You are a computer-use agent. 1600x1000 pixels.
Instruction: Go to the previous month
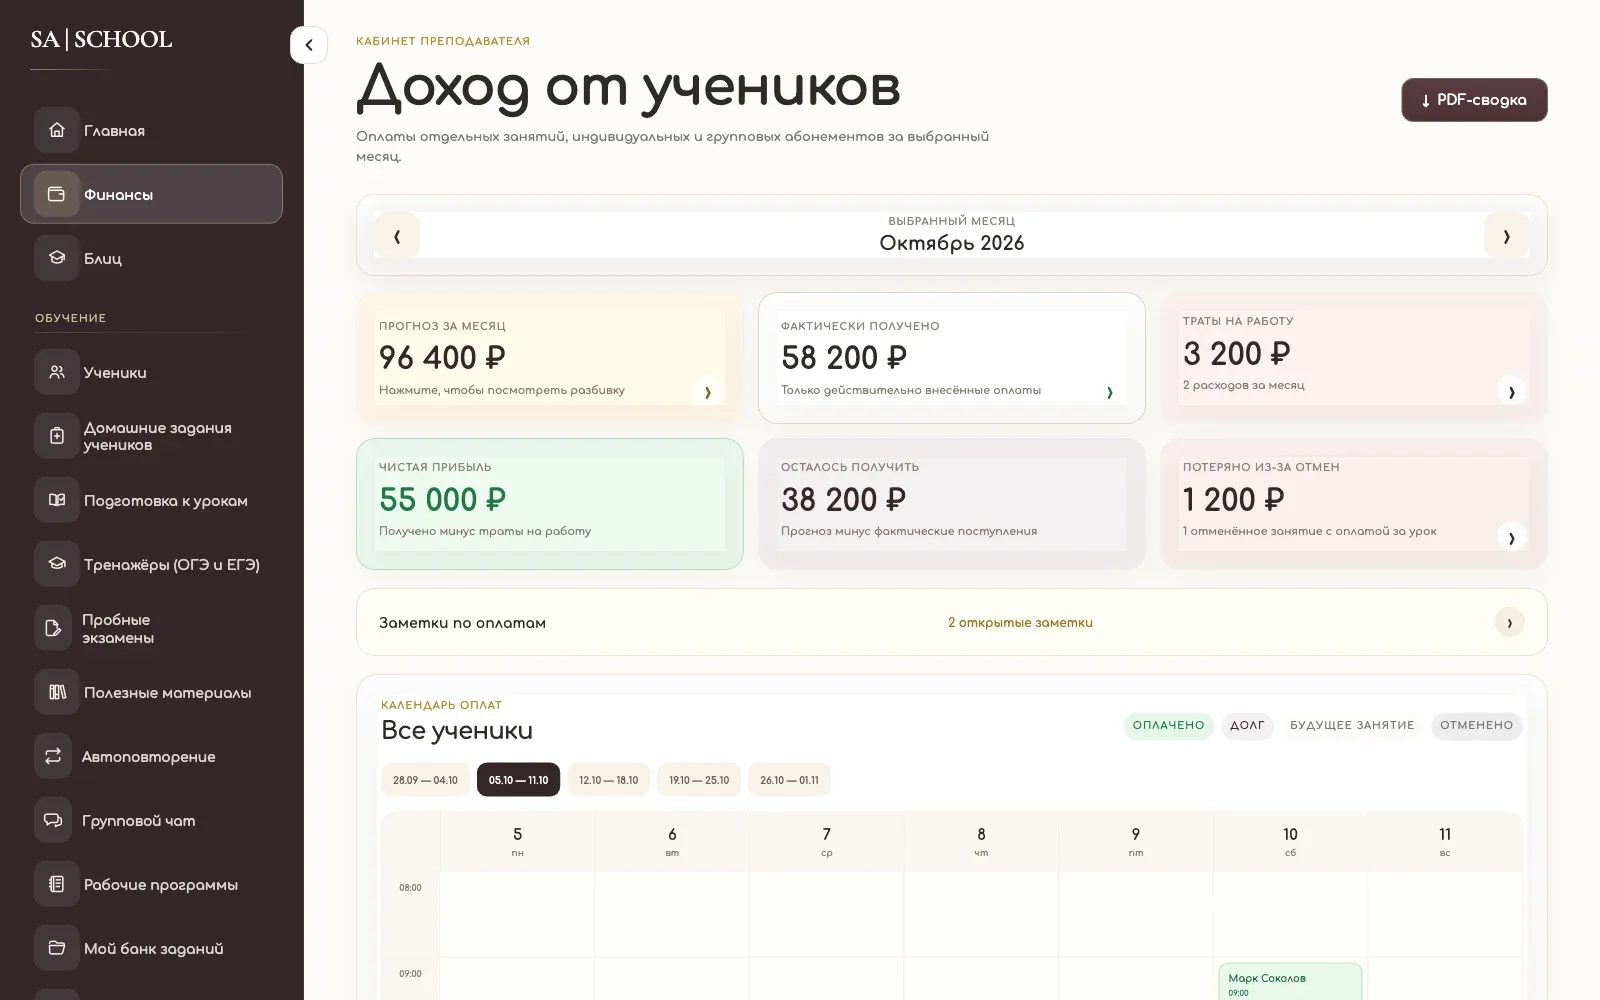397,236
